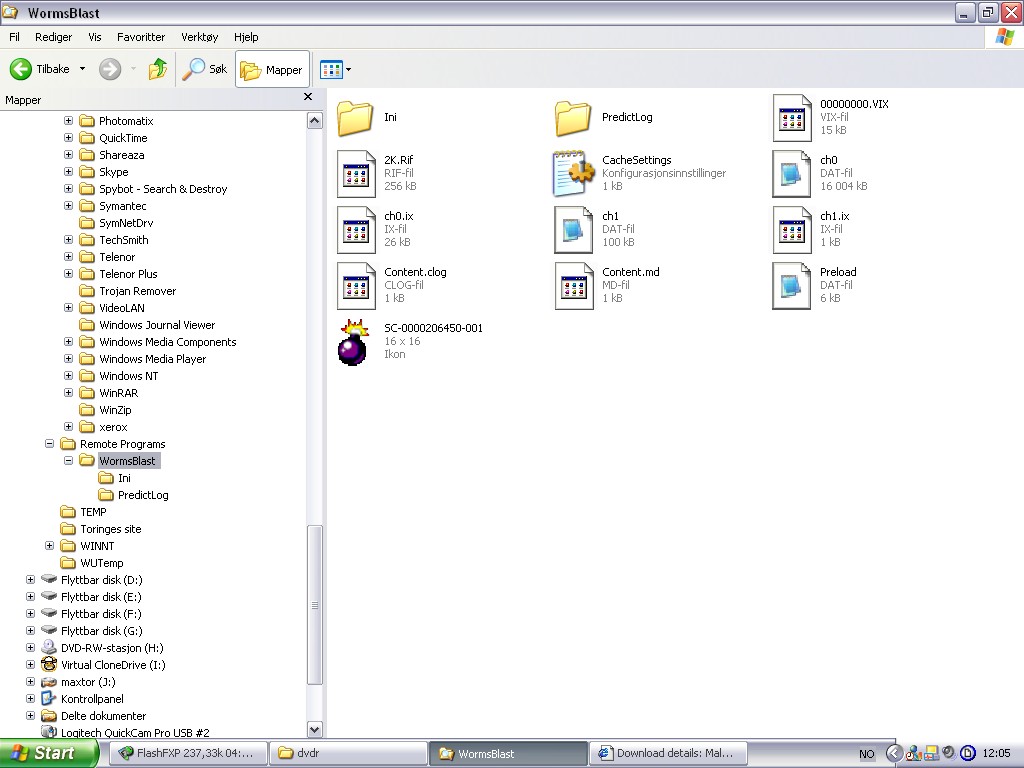Viewport: 1024px width, 768px height.
Task: Select the ch0 DAT file icon
Action: [792, 174]
